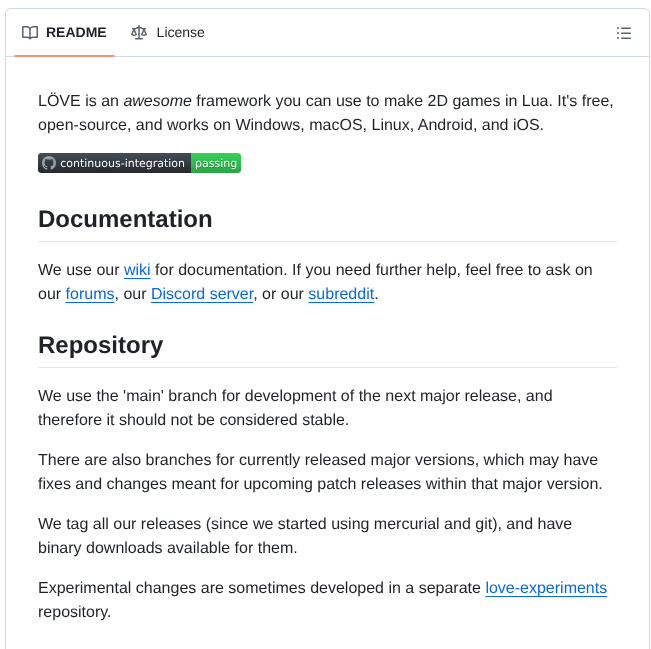
Task: Open the love-experiments repository link
Action: tap(546, 588)
